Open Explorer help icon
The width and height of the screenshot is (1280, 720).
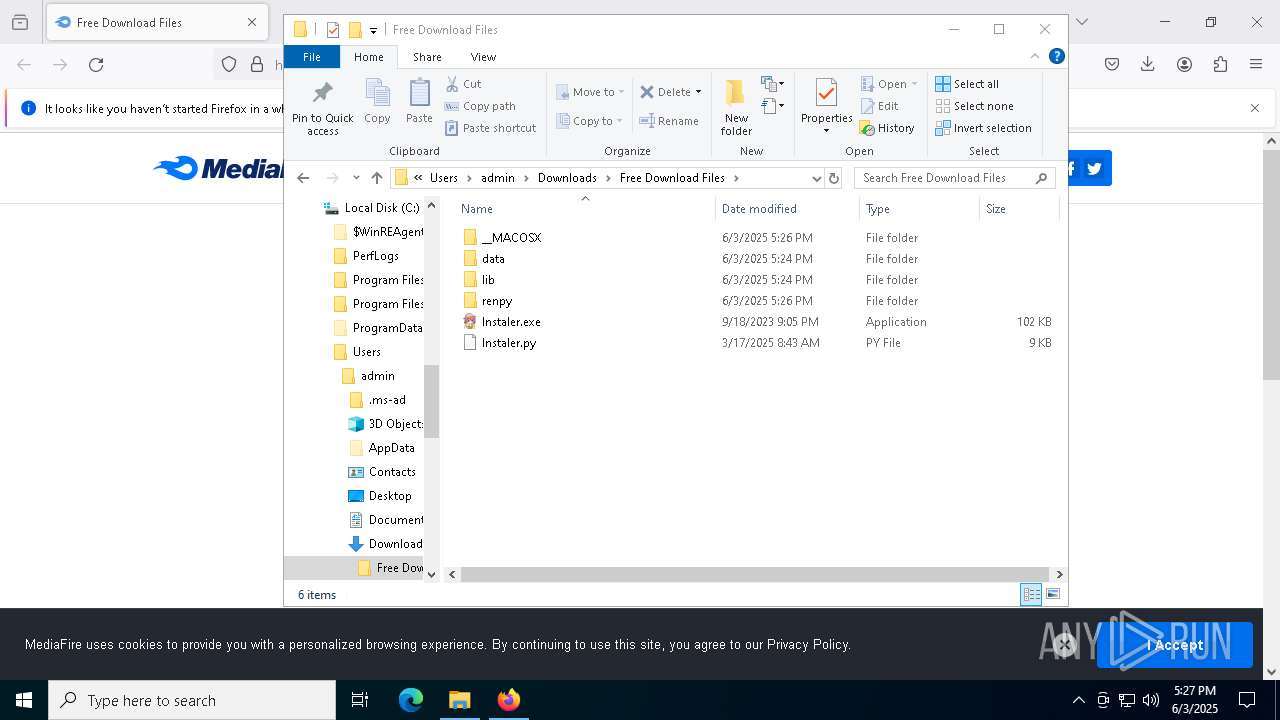pos(1056,56)
